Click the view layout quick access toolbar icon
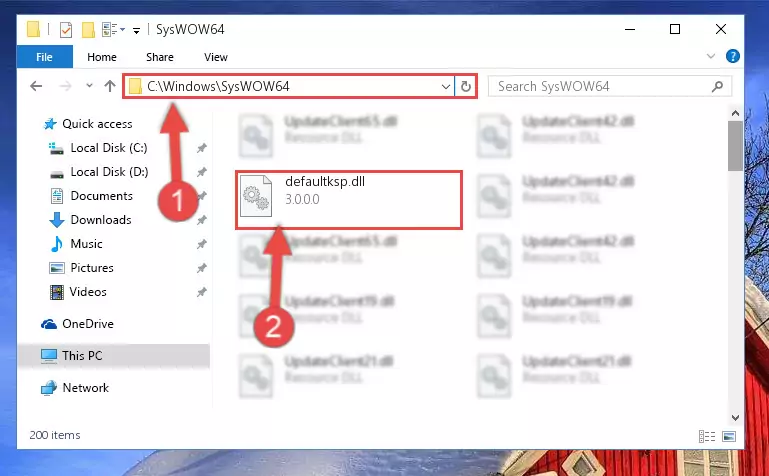 pos(109,29)
